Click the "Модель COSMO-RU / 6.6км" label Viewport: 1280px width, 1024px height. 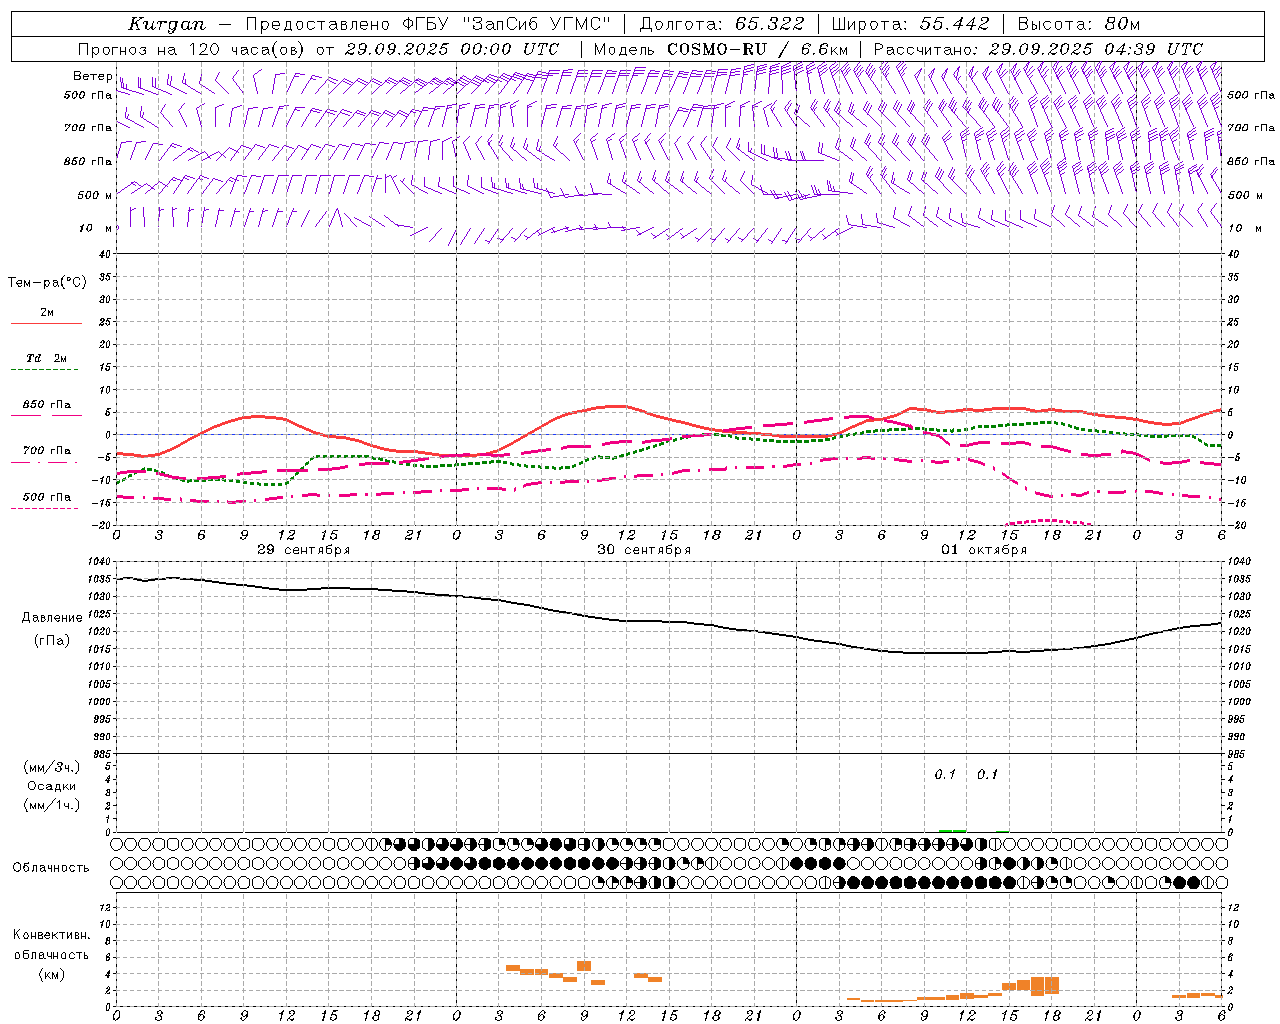click(x=720, y=49)
